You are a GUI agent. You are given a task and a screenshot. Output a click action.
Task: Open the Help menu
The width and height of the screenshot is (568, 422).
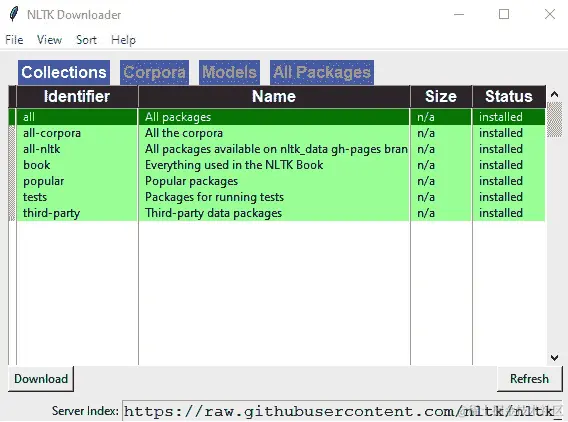[x=124, y=39]
